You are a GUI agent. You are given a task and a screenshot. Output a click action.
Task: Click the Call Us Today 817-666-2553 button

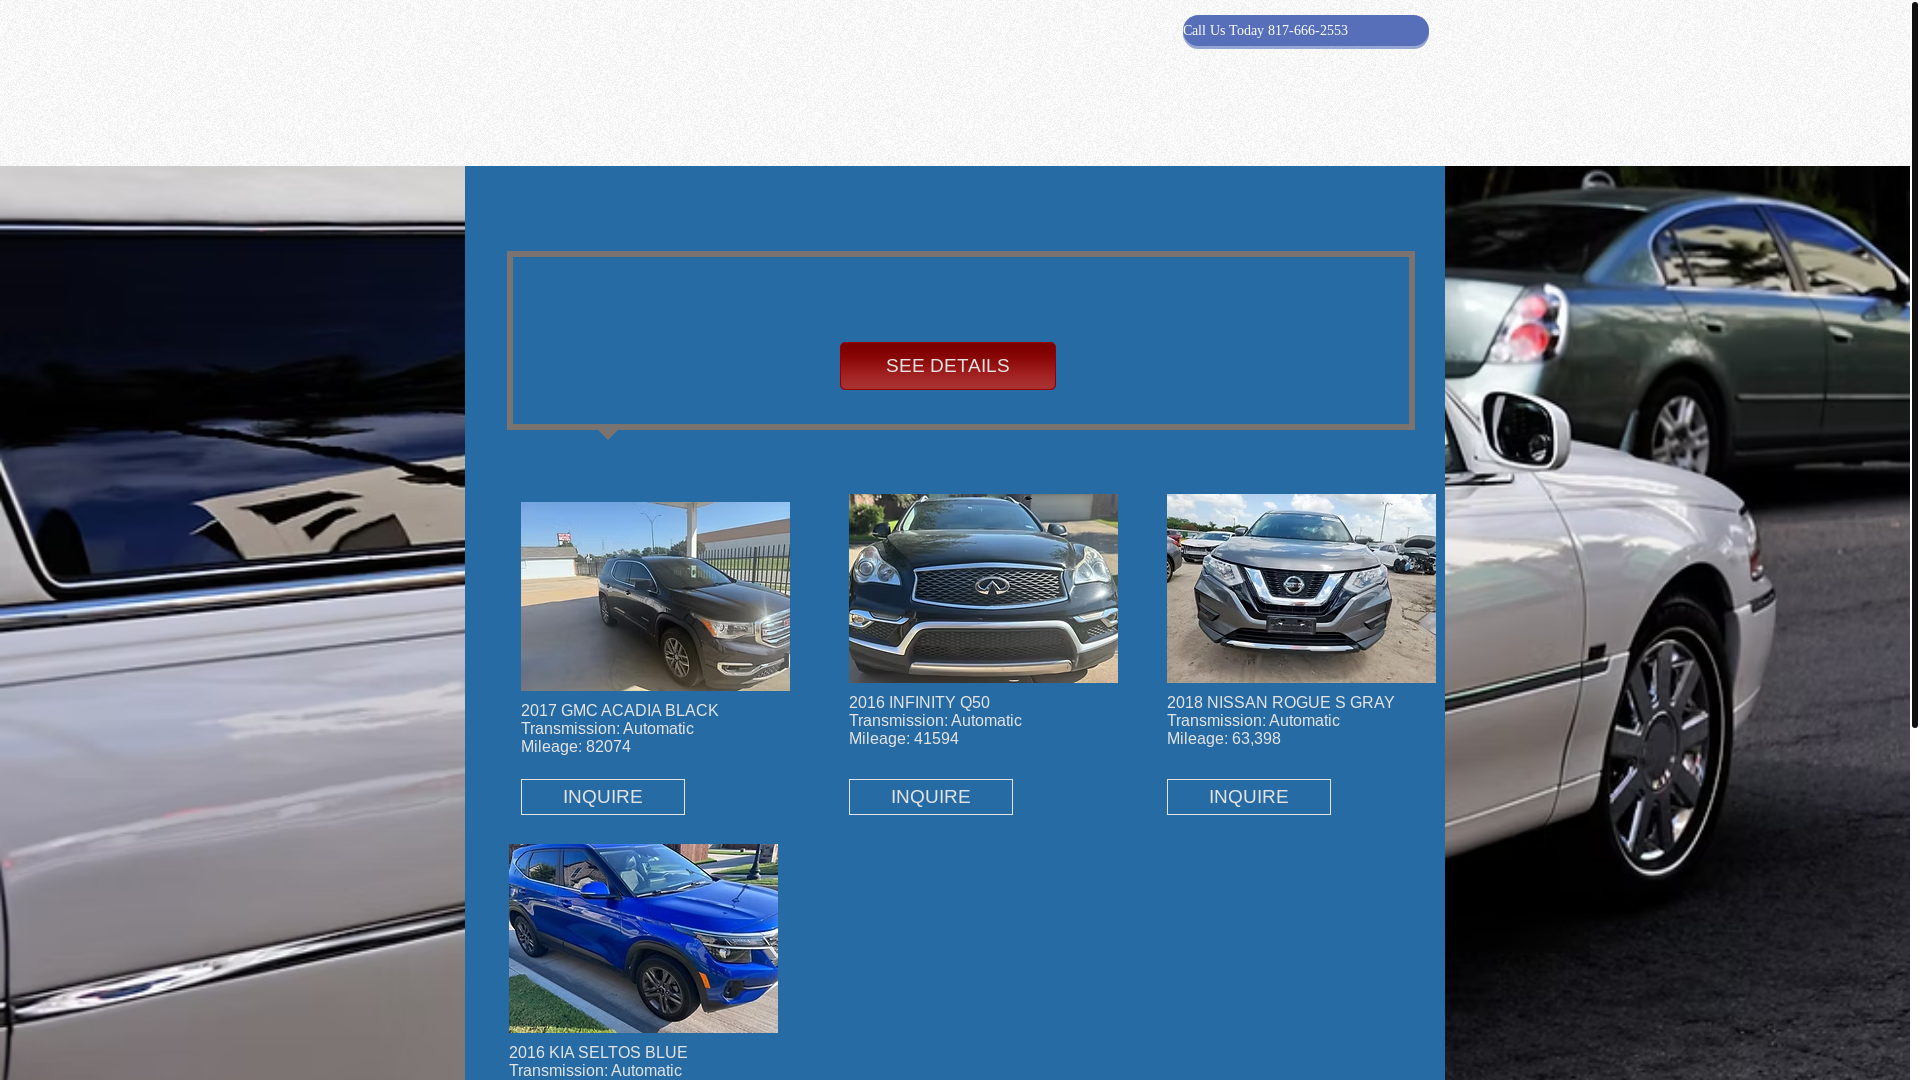[1305, 31]
